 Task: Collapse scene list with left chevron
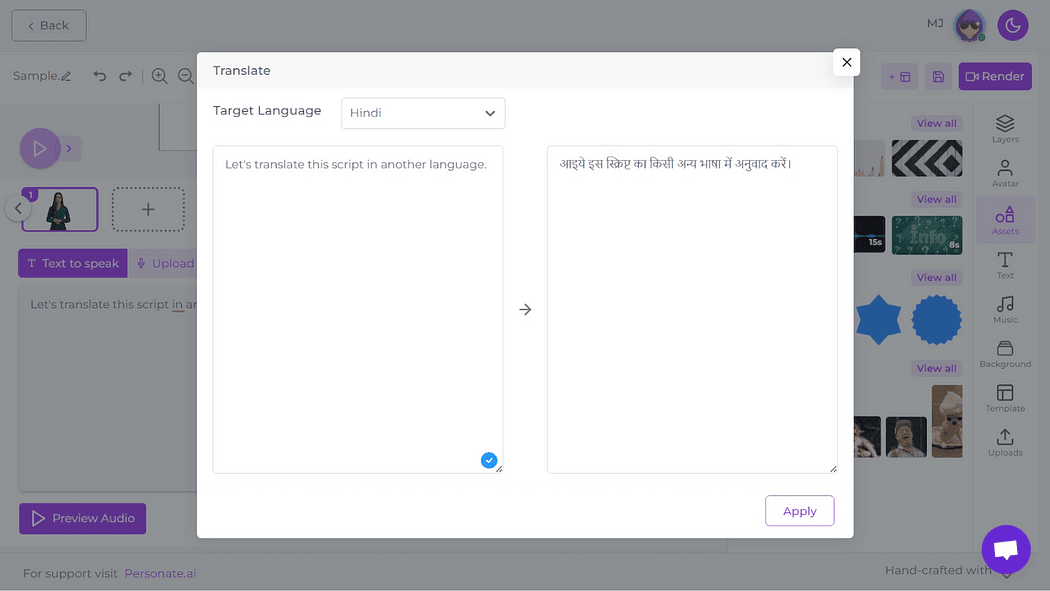17,209
